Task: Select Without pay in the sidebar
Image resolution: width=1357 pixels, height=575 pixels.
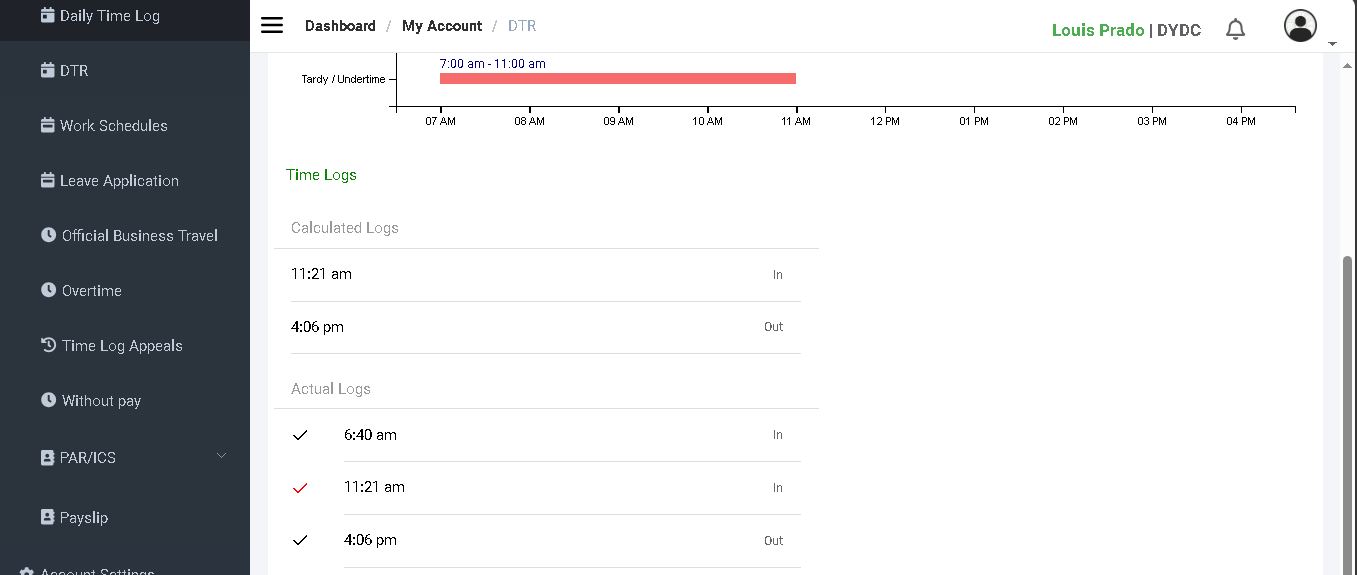Action: (x=101, y=400)
